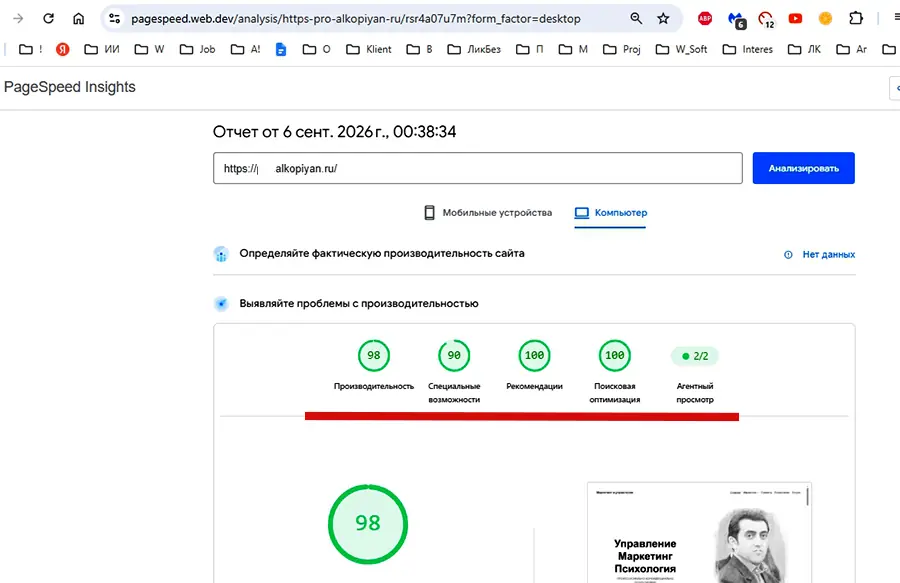This screenshot has width=900, height=583.
Task: Open the O bookmarks folder
Action: 317,49
